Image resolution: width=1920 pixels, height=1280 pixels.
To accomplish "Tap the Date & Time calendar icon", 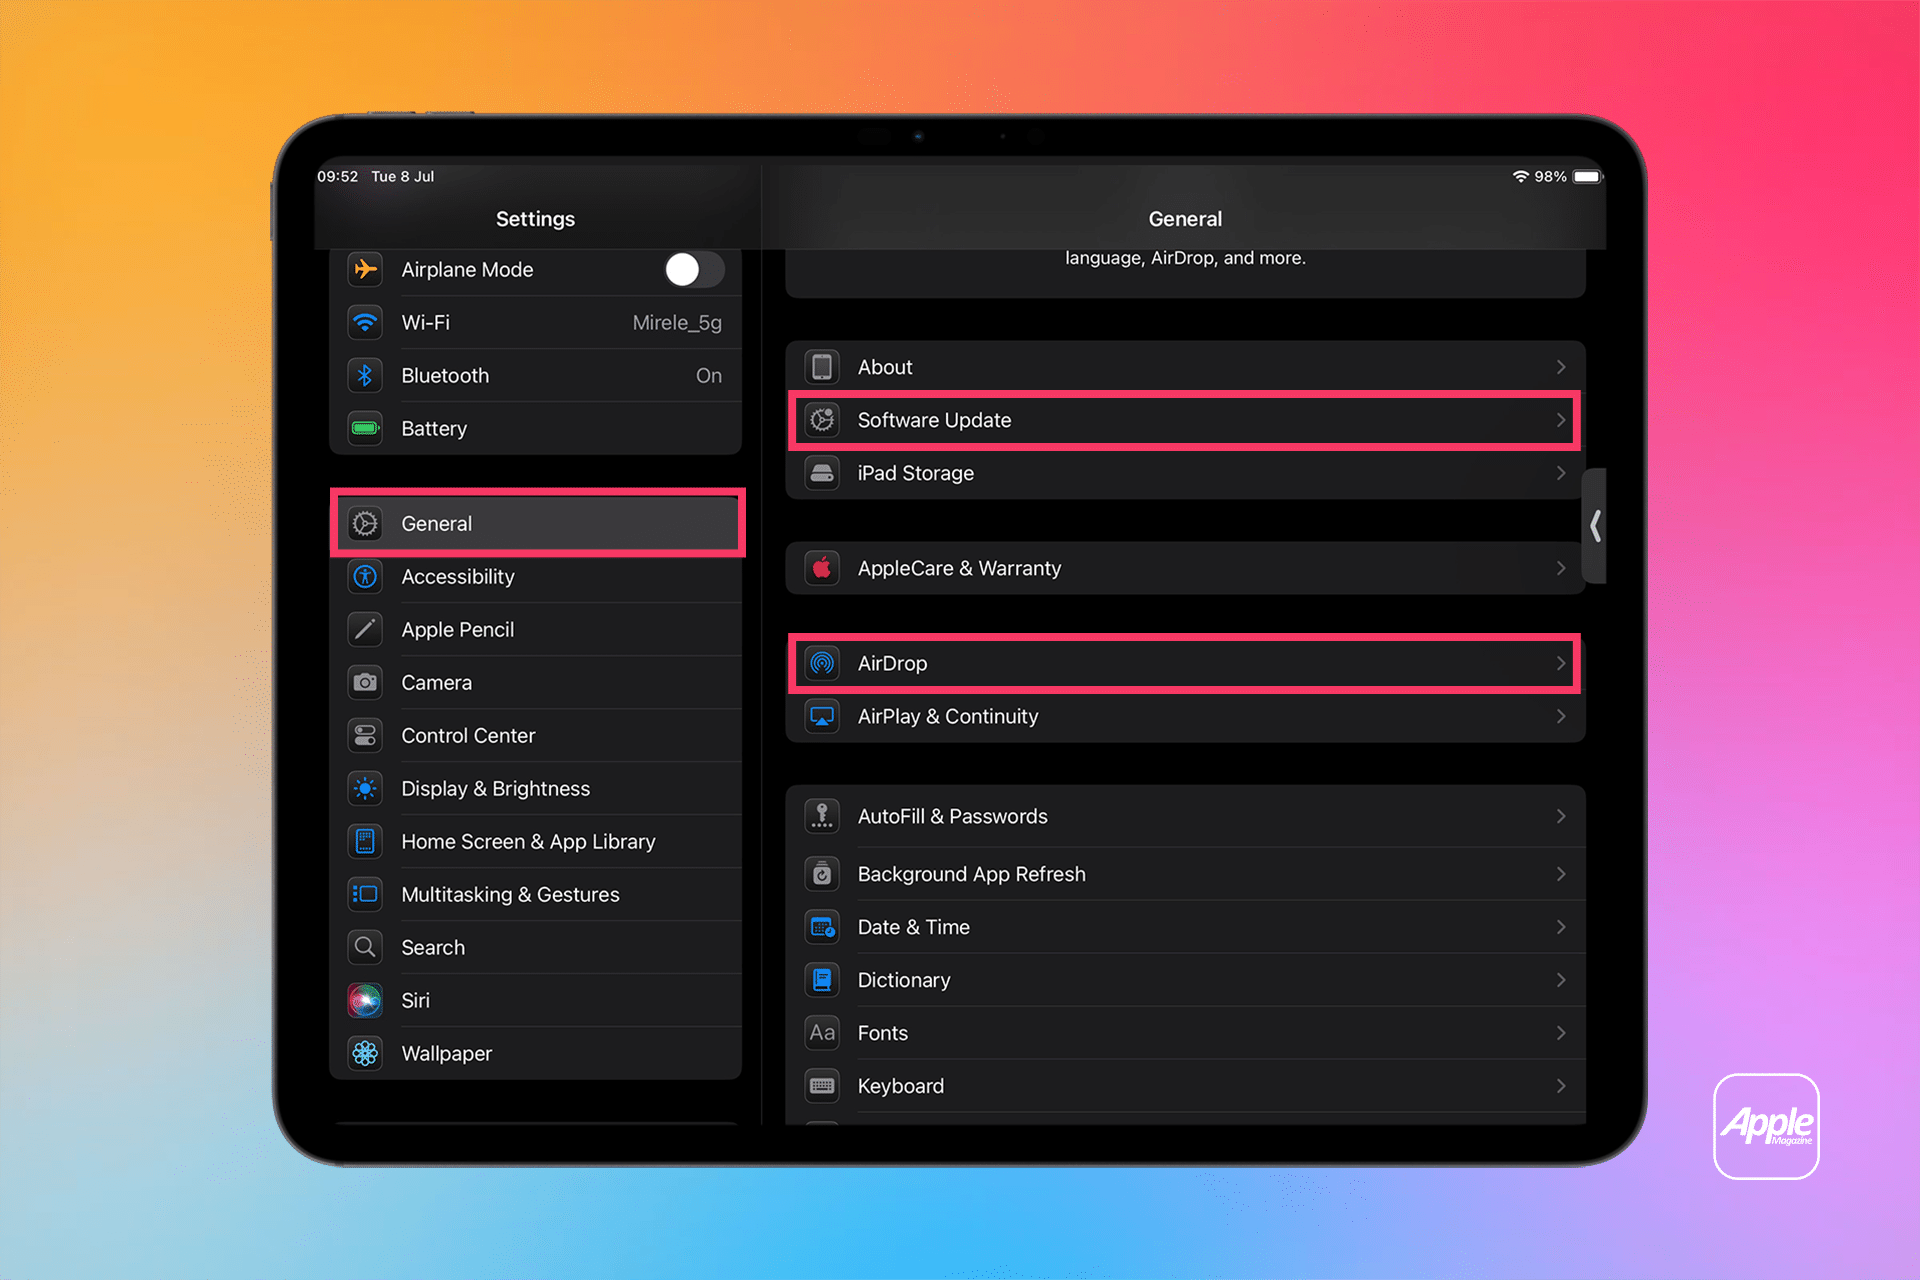I will (x=822, y=927).
